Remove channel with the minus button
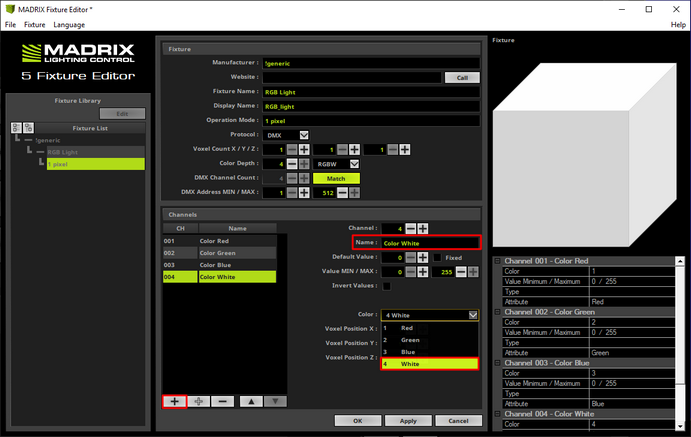Viewport: 691px width, 437px height. pos(223,401)
